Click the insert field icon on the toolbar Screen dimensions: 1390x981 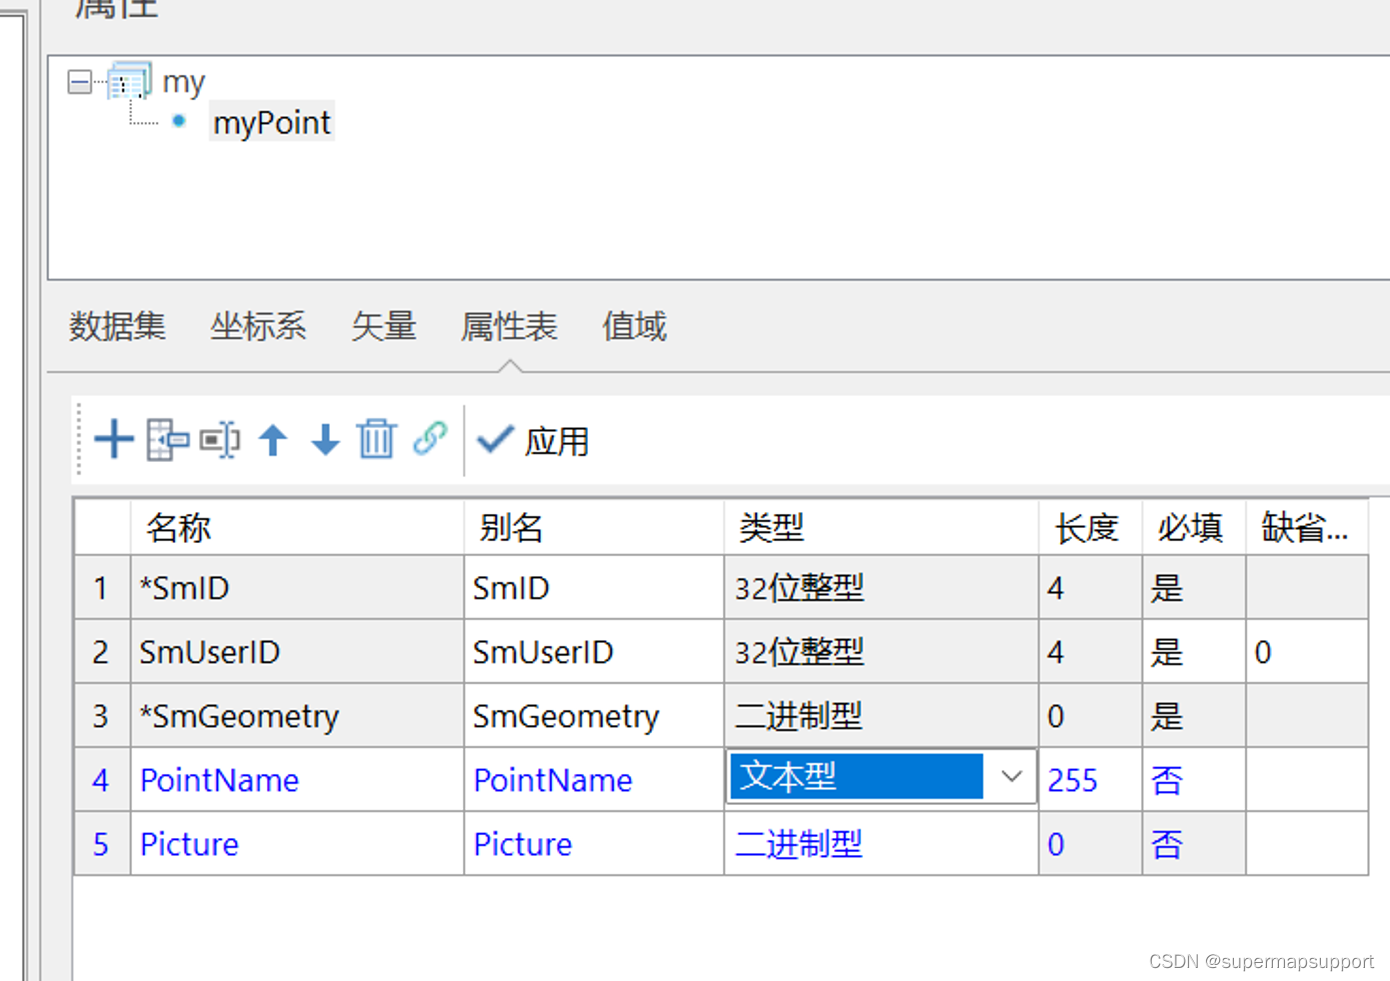167,440
